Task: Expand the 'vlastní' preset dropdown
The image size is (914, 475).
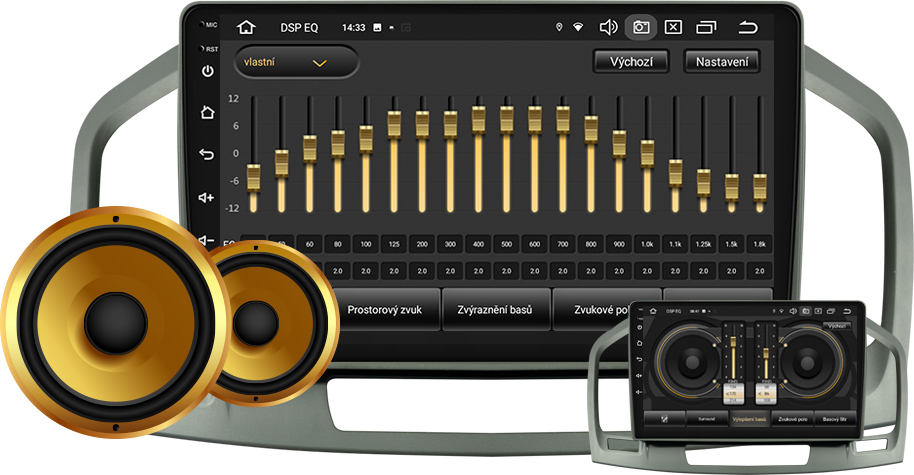Action: (x=296, y=63)
